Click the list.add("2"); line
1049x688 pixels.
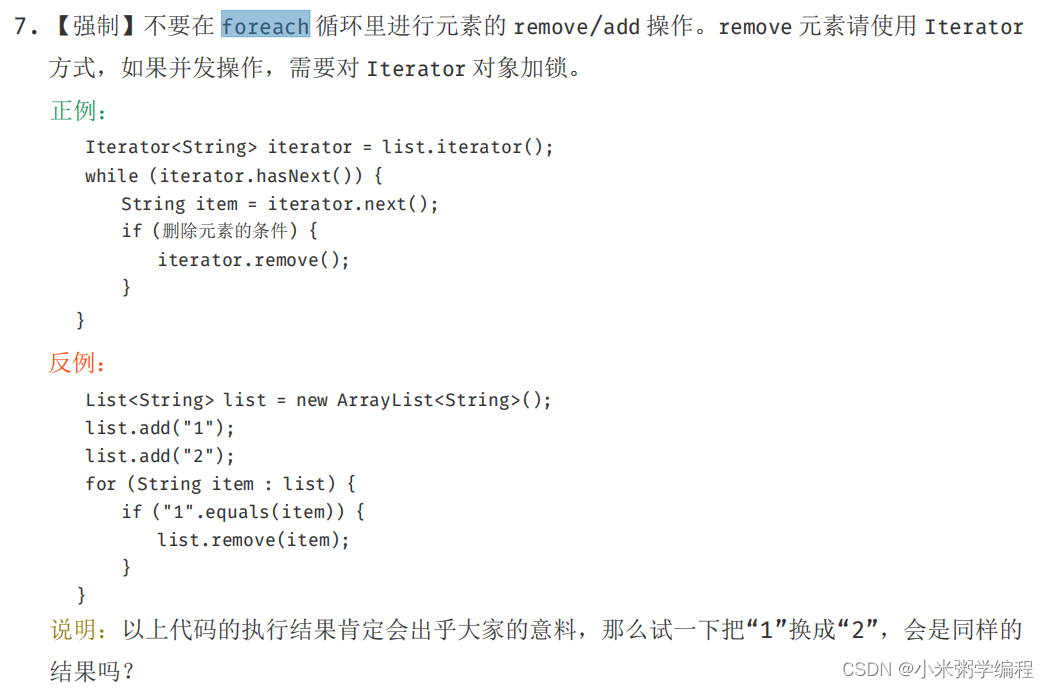point(160,456)
